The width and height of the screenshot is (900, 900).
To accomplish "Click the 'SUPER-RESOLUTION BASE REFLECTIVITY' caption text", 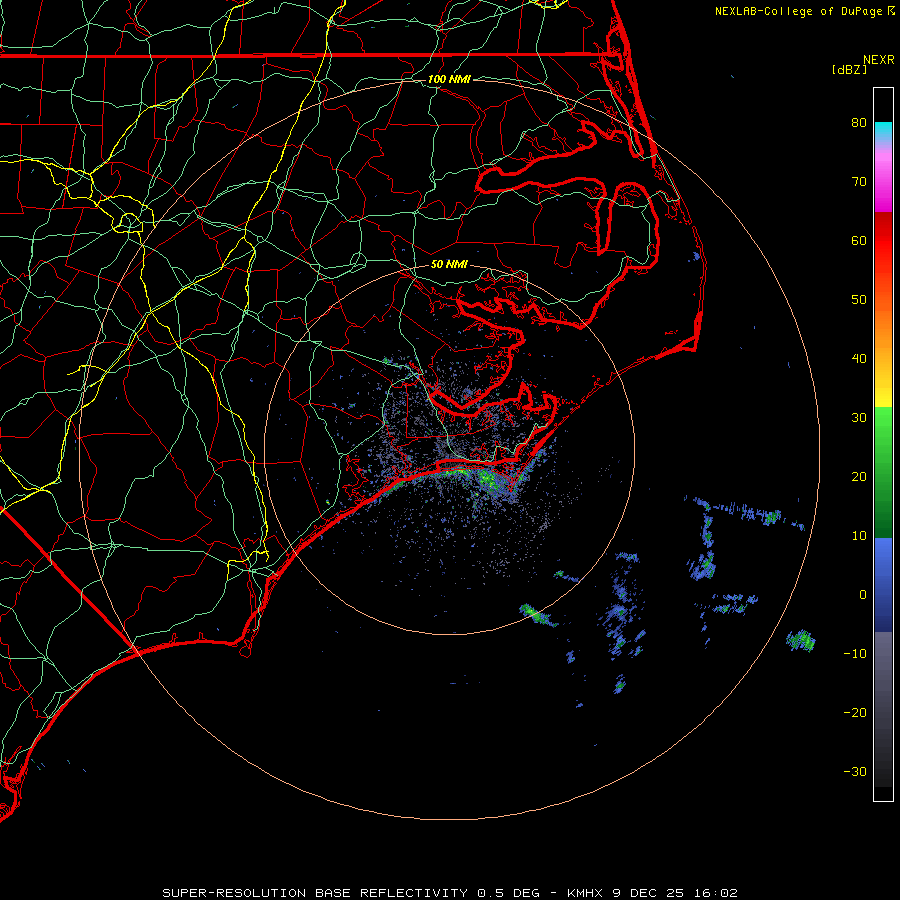I will tap(315, 893).
